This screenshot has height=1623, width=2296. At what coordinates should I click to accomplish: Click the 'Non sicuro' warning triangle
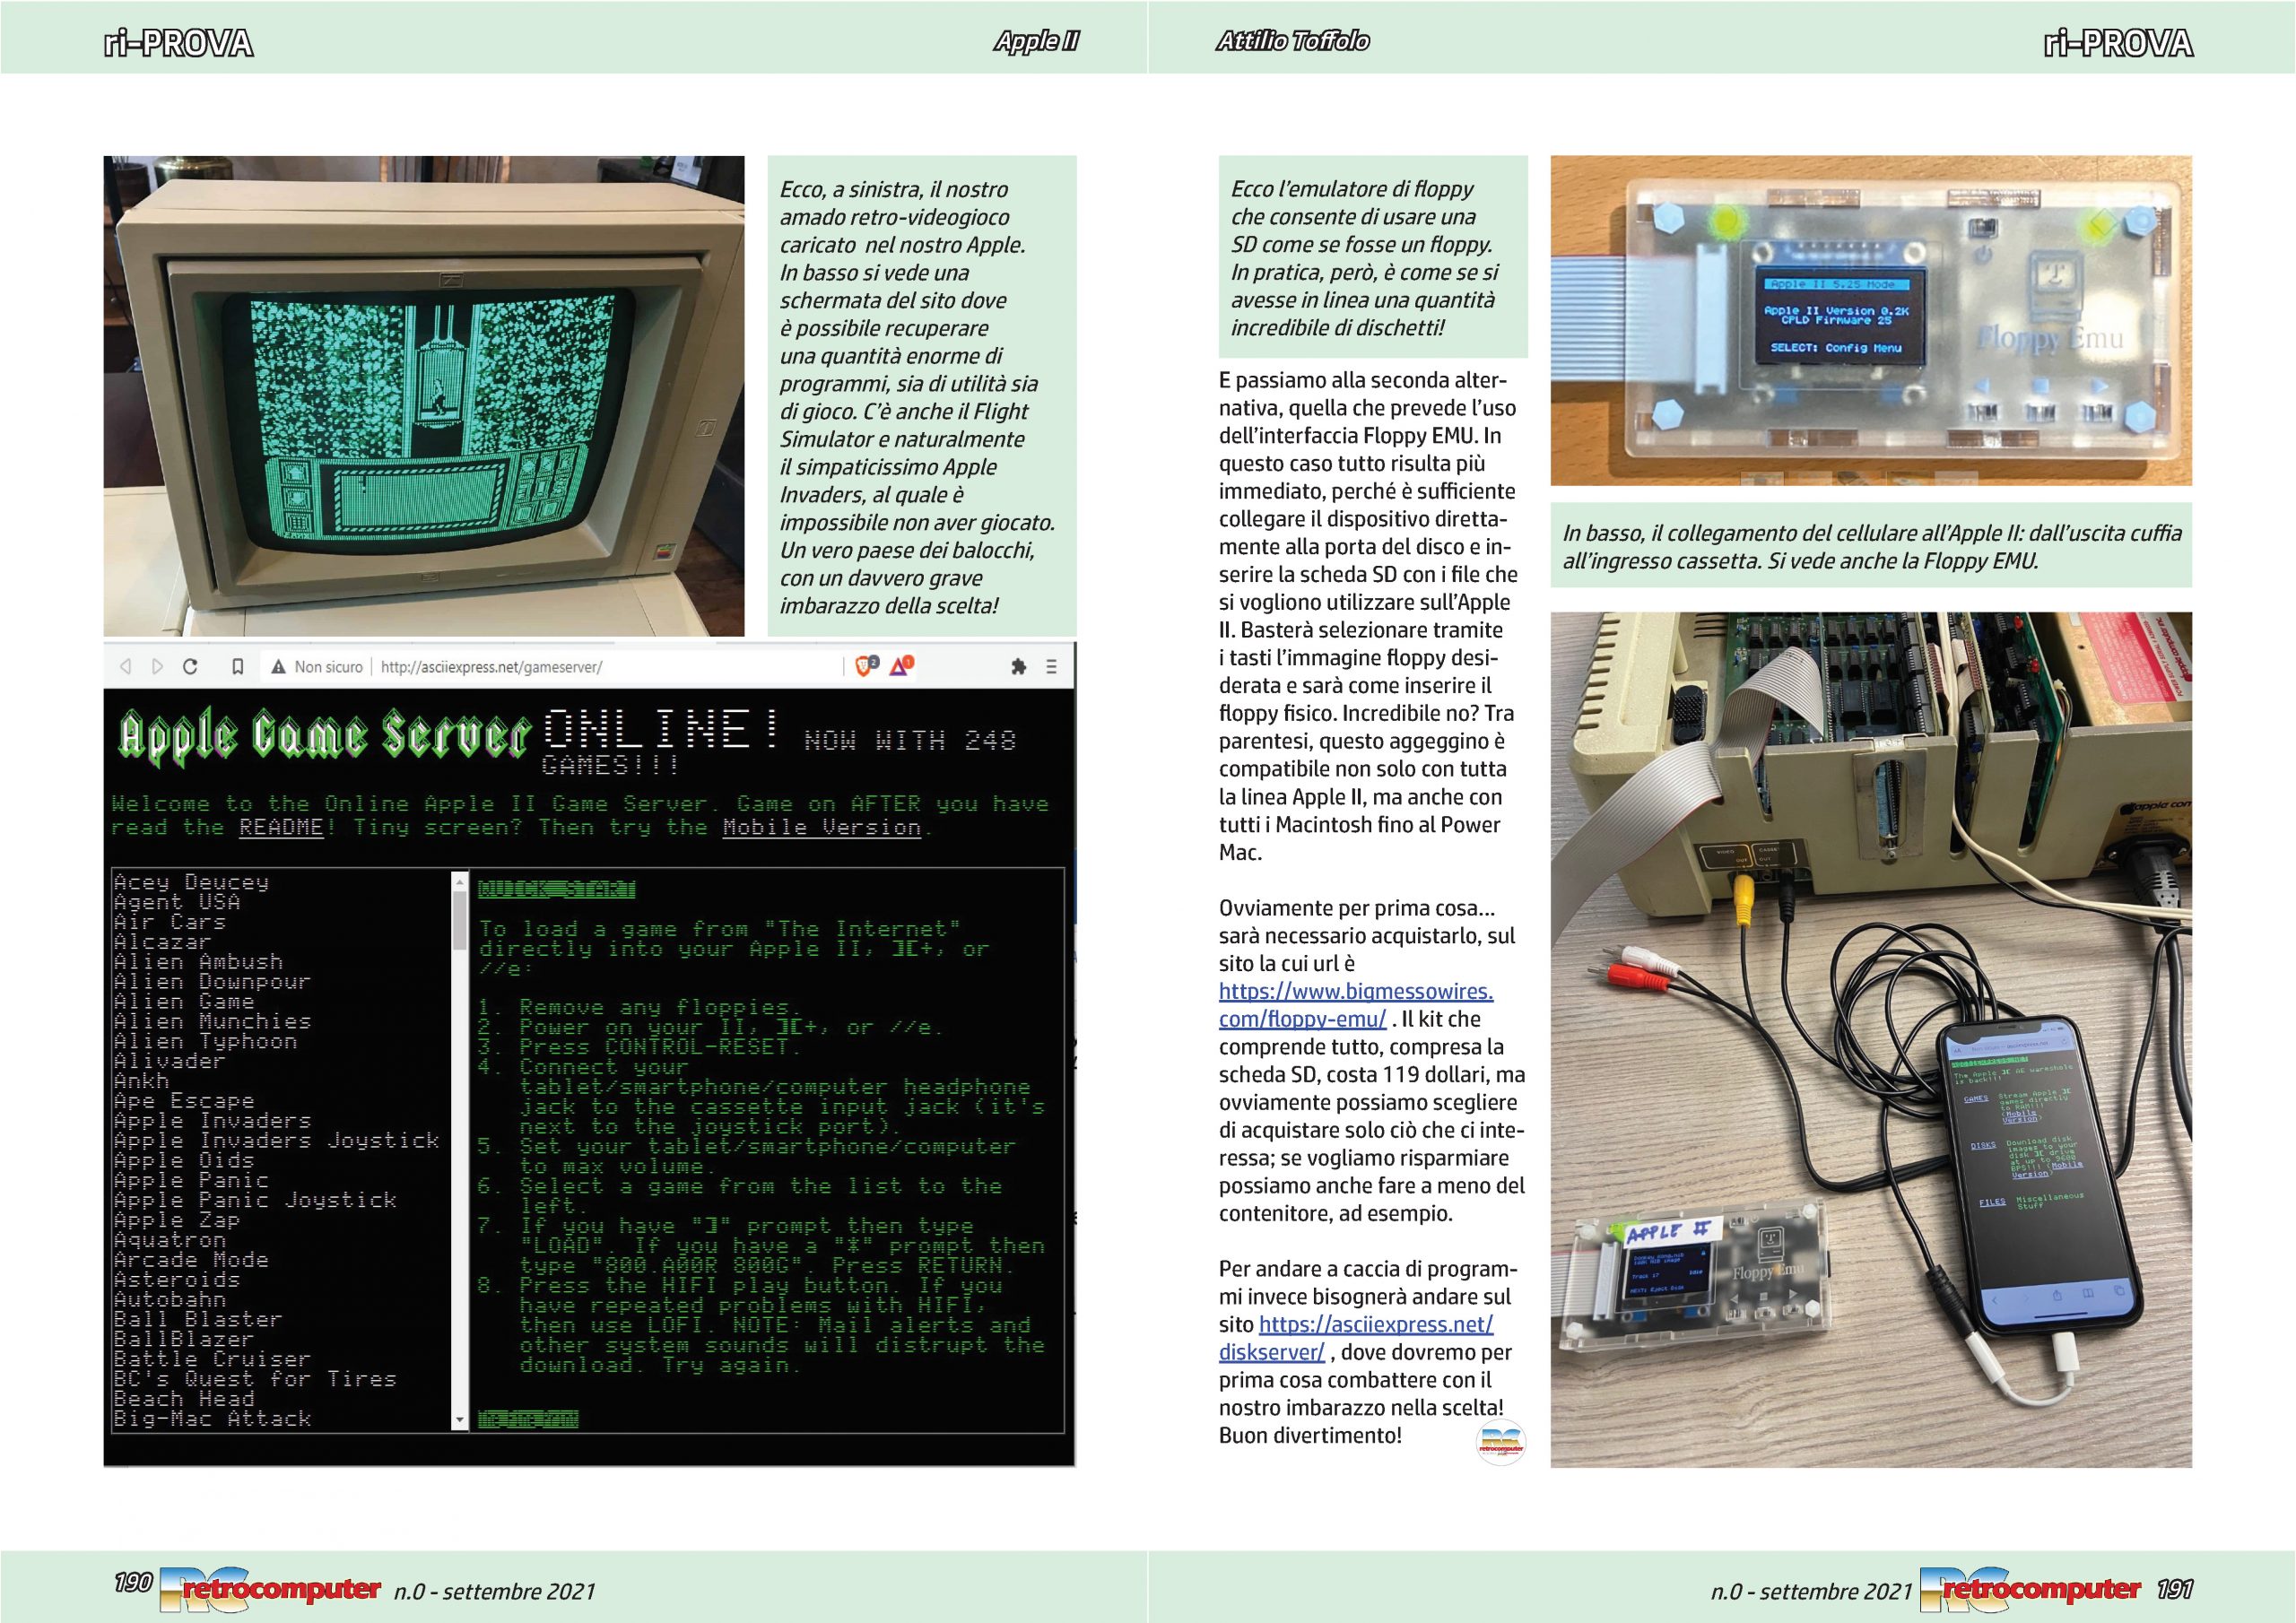click(278, 667)
